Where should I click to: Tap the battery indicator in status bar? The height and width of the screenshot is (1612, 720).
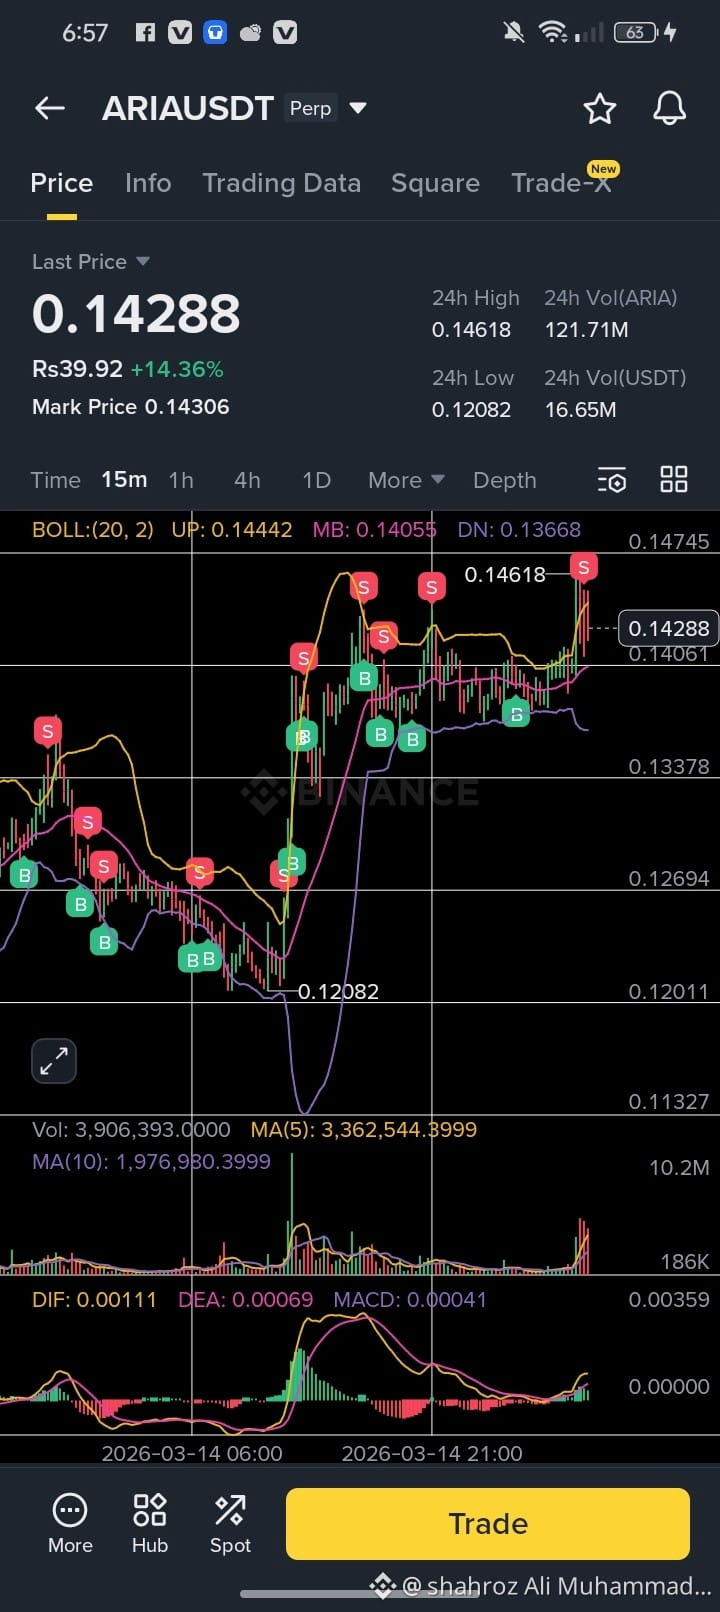[636, 32]
